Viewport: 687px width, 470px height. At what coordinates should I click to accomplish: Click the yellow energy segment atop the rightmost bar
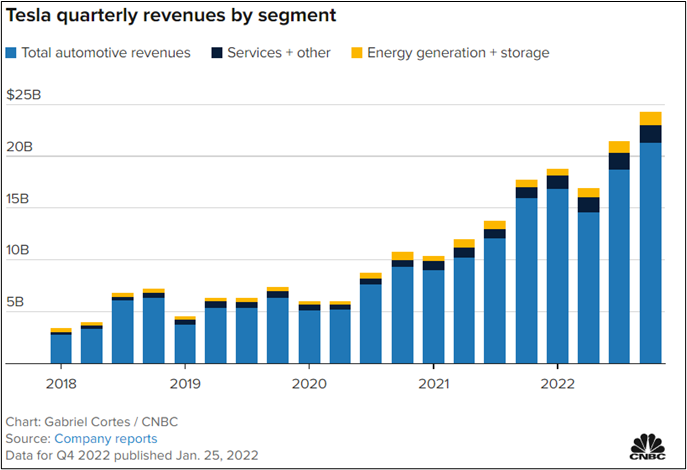pyautogui.click(x=650, y=118)
